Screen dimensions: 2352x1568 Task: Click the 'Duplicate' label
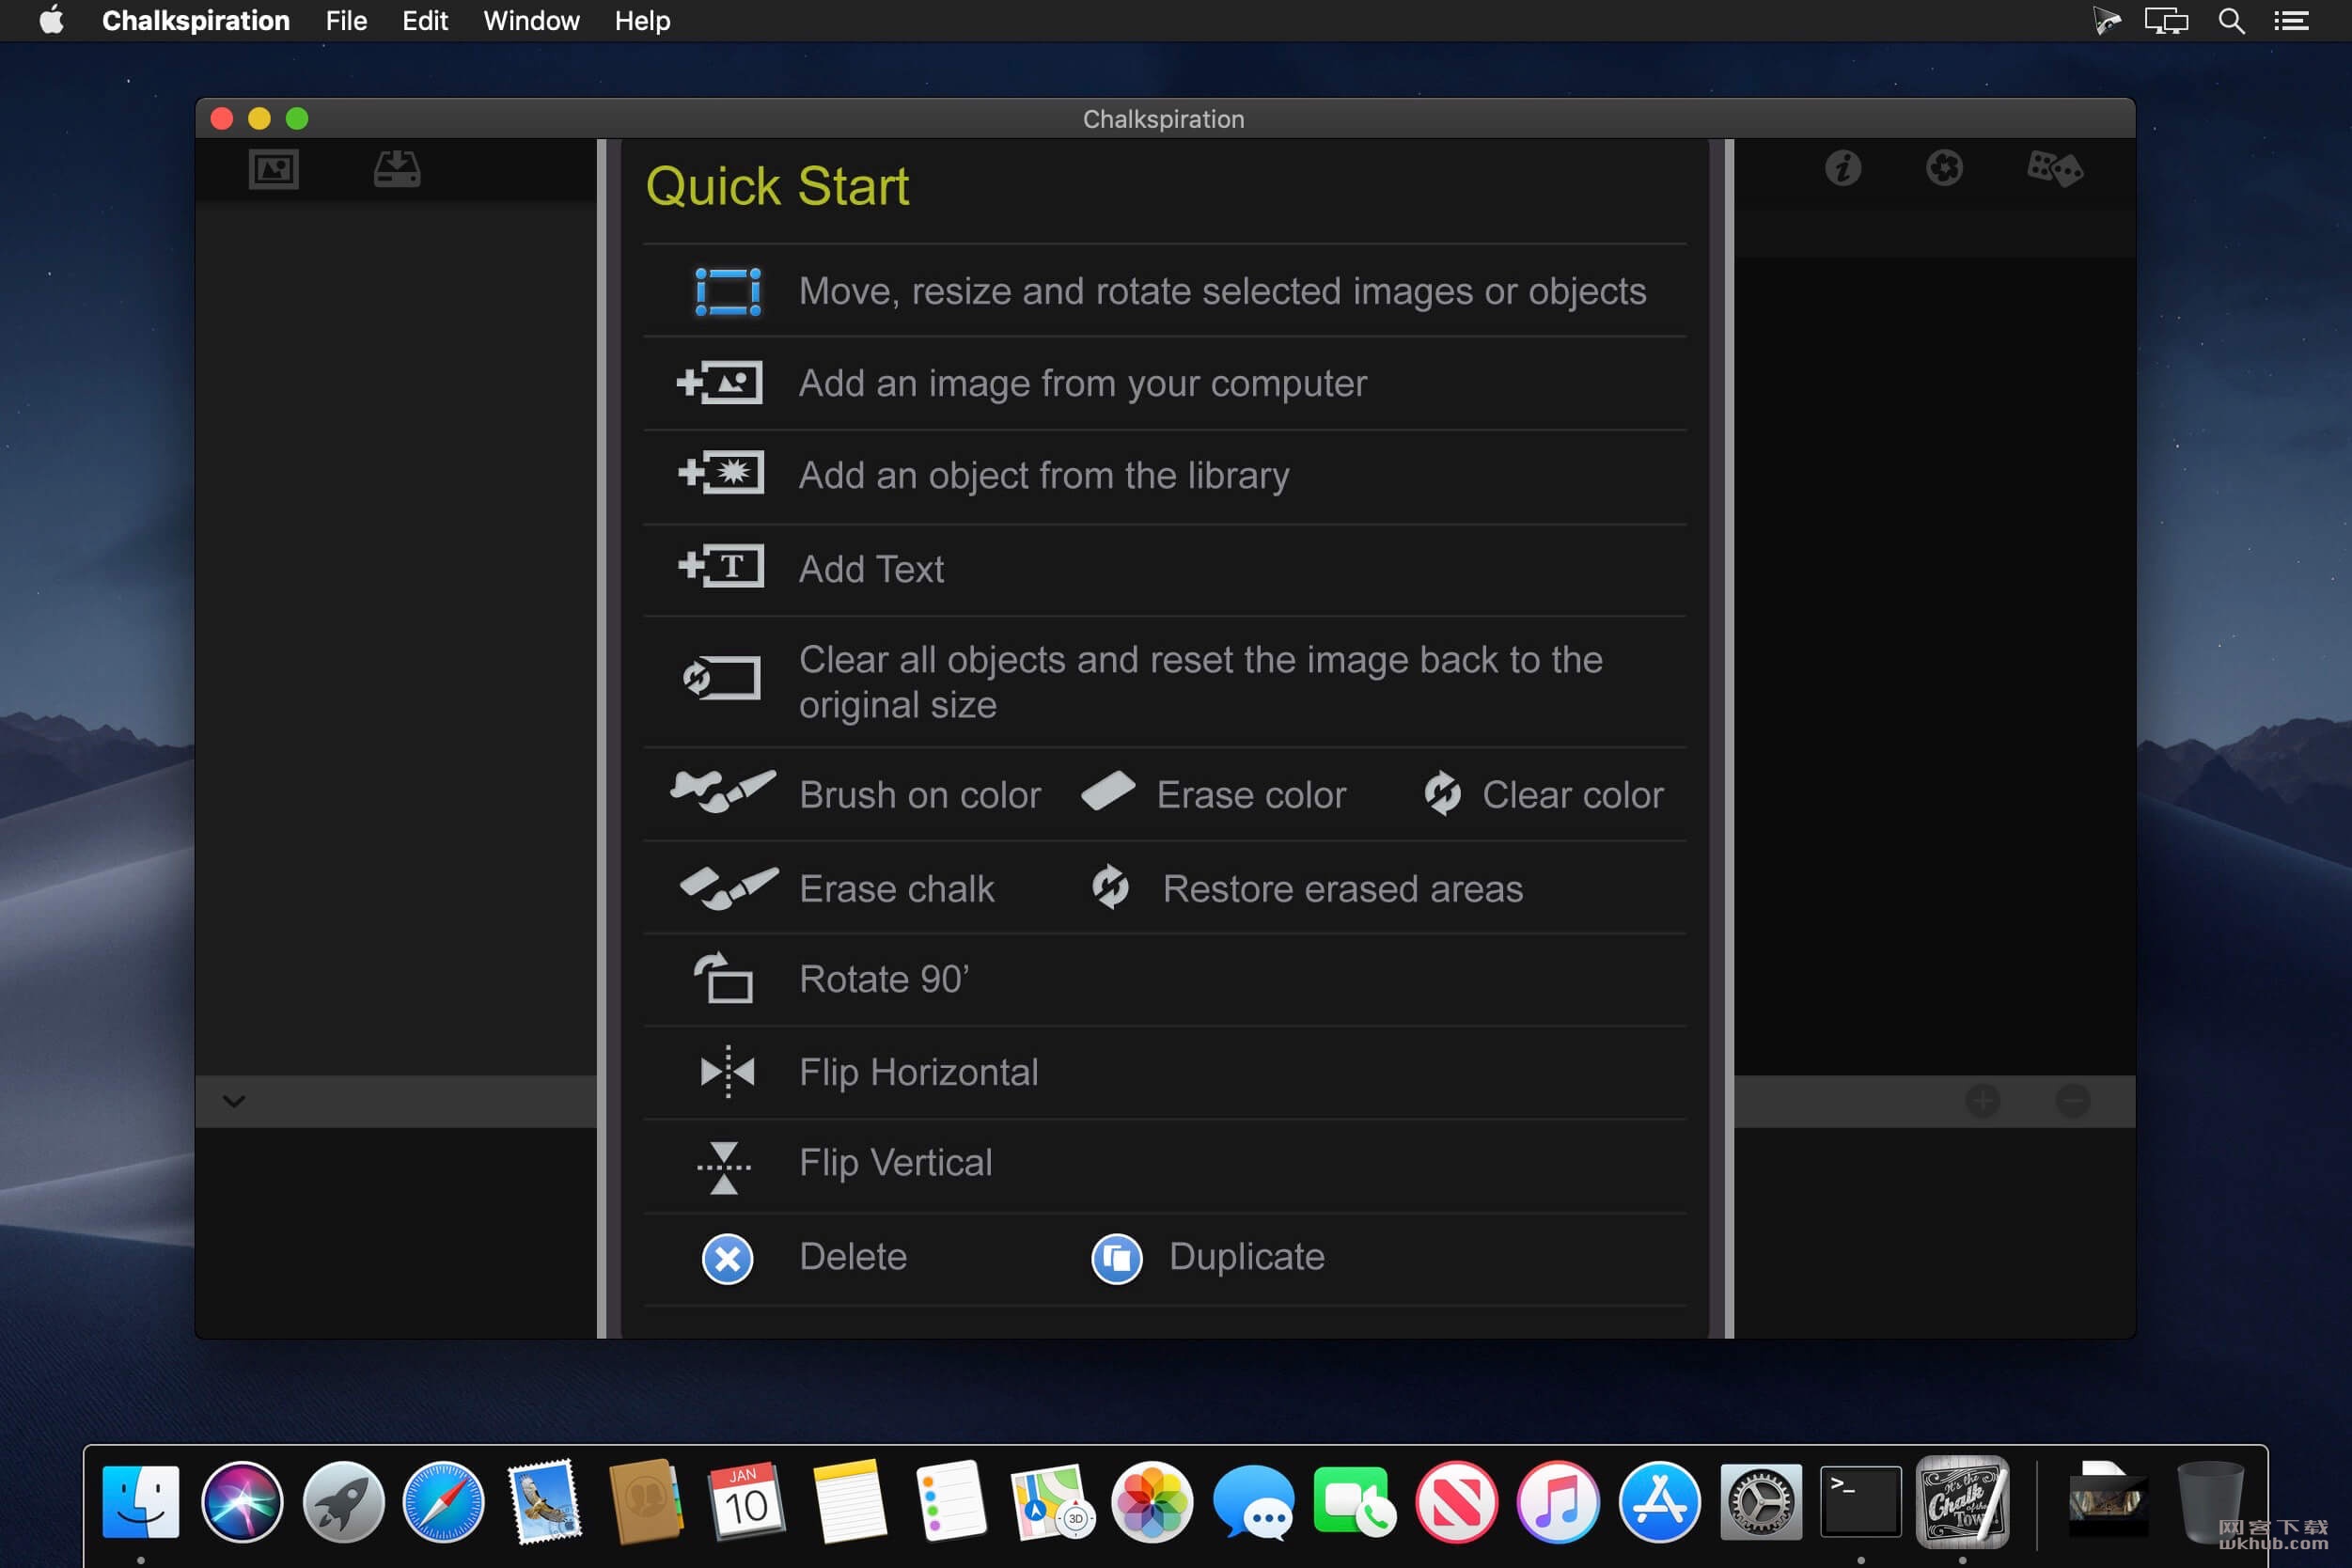tap(1246, 1256)
